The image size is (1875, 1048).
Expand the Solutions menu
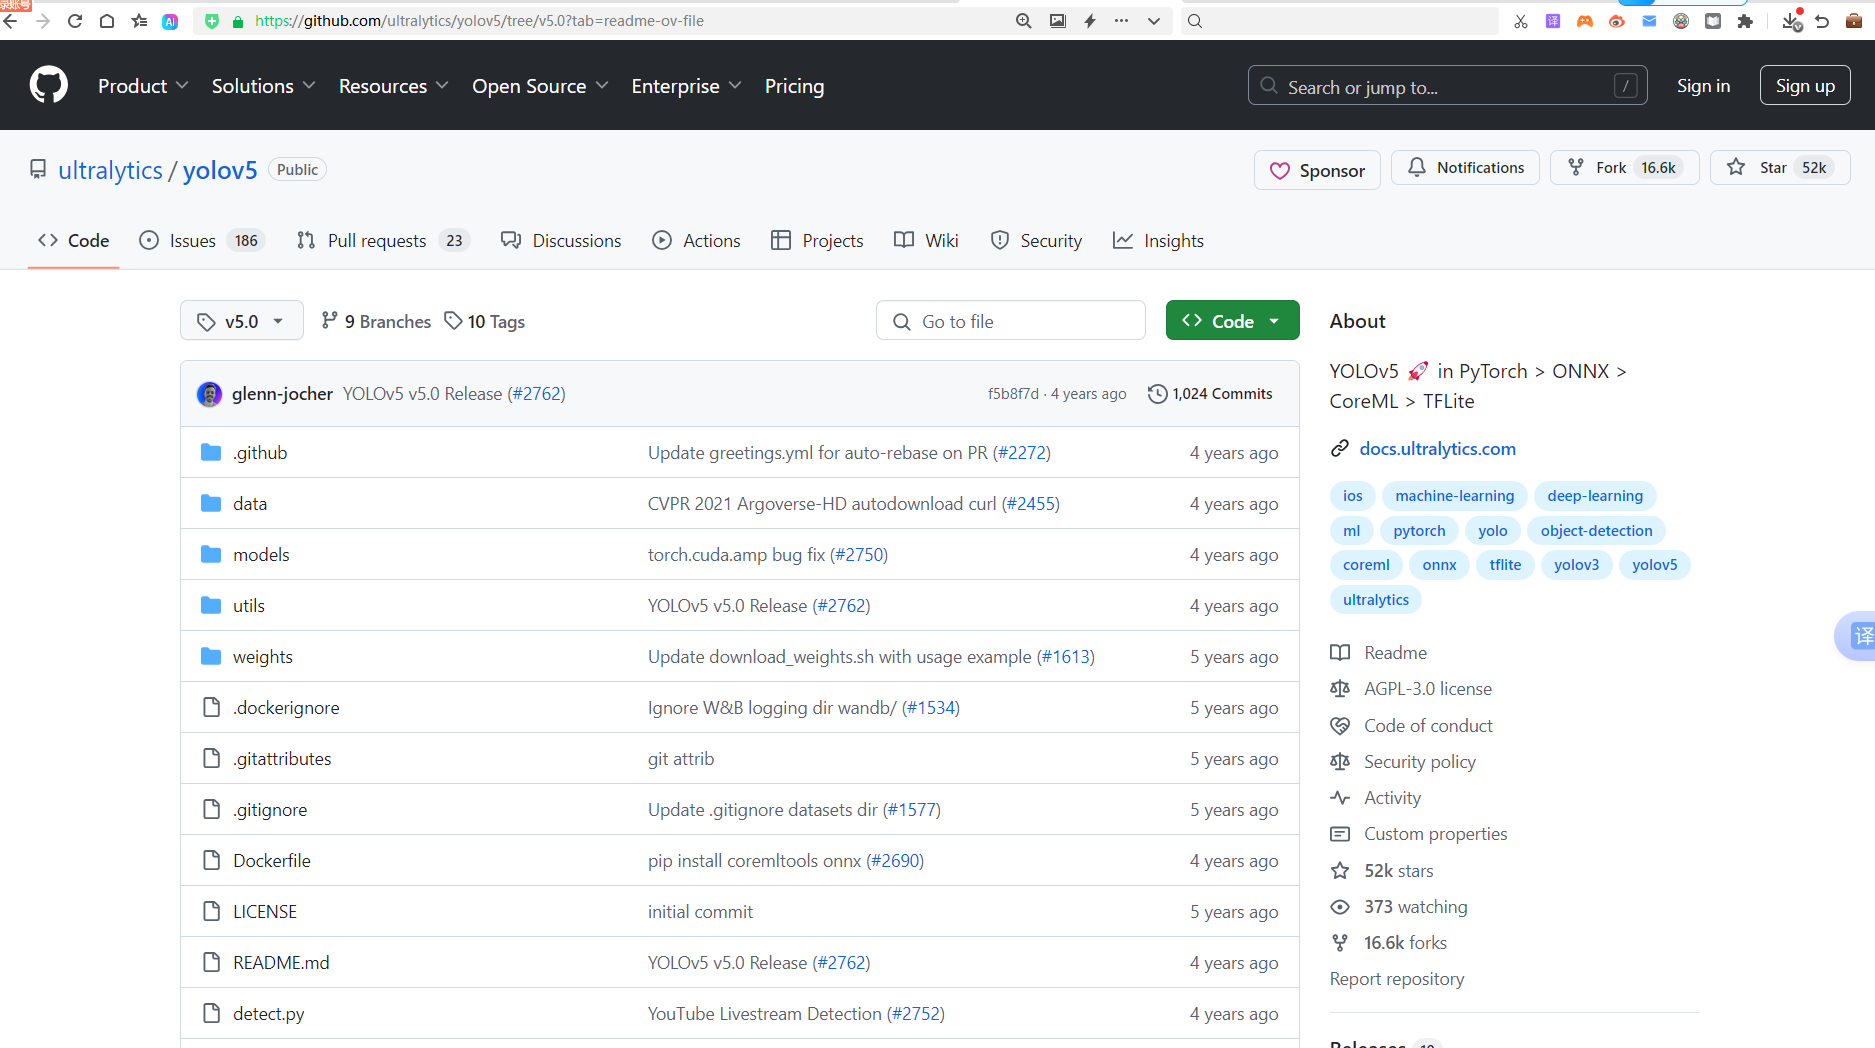[263, 86]
